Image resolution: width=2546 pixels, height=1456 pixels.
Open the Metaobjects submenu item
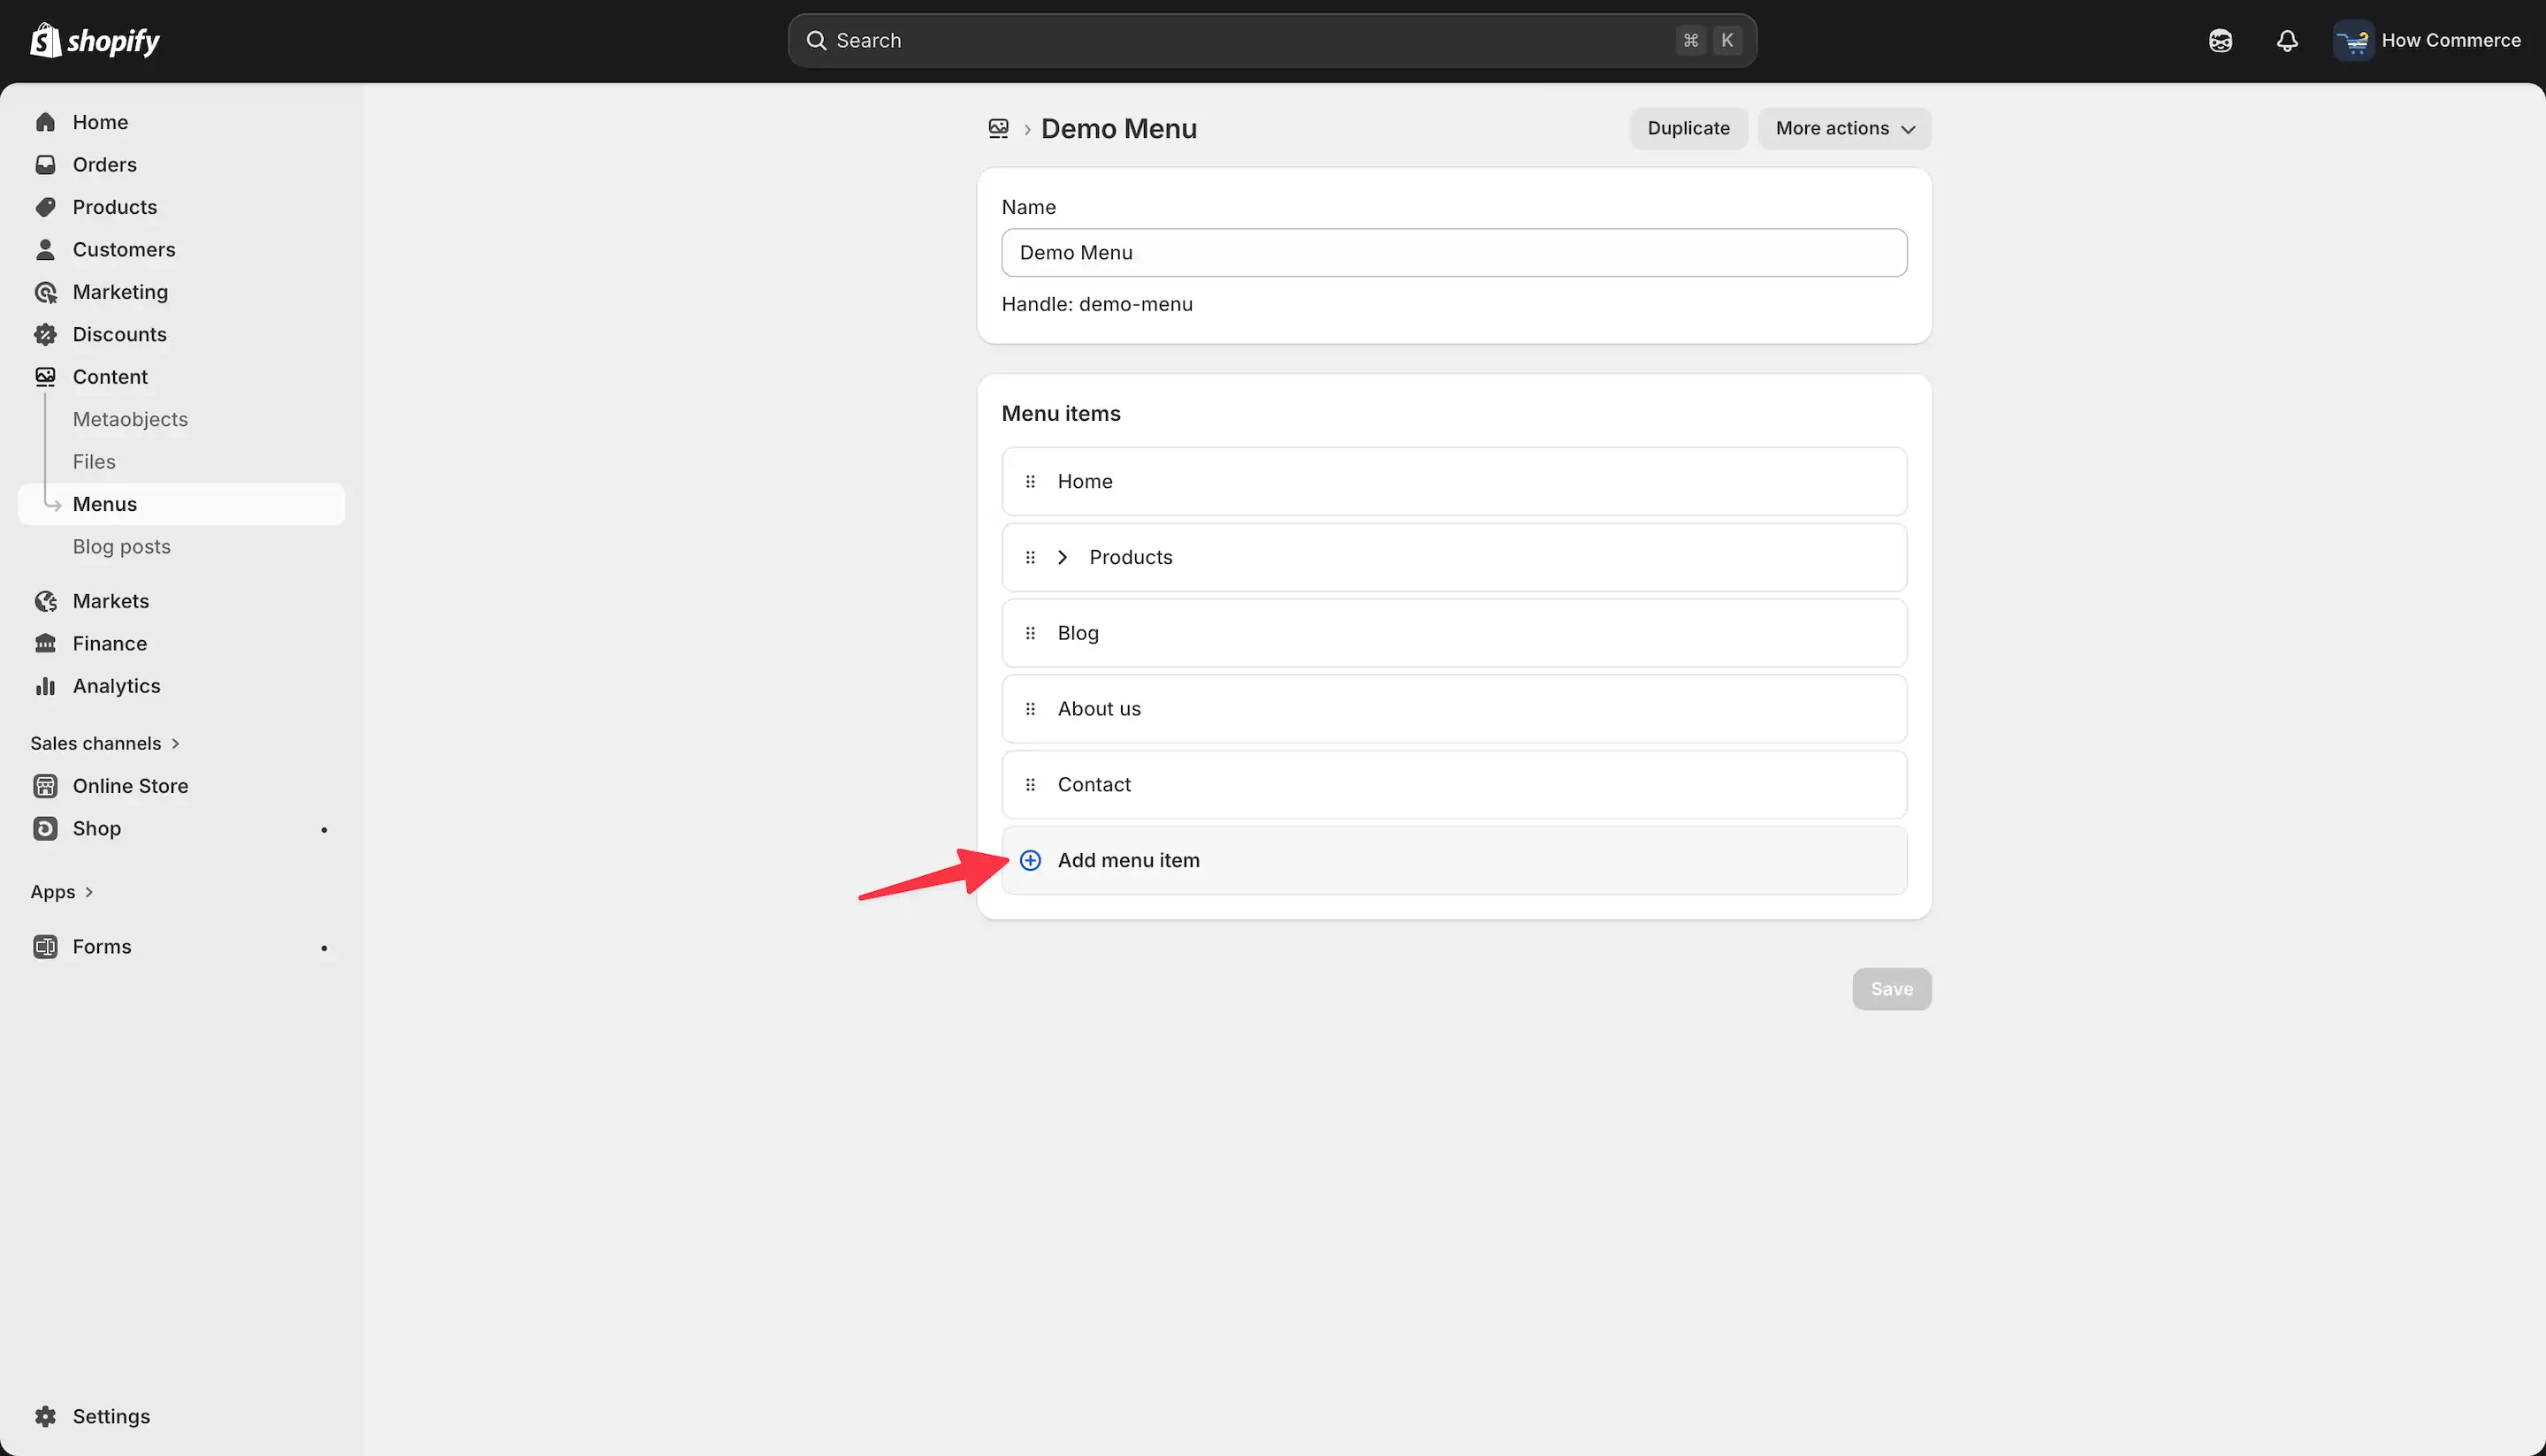[x=130, y=419]
